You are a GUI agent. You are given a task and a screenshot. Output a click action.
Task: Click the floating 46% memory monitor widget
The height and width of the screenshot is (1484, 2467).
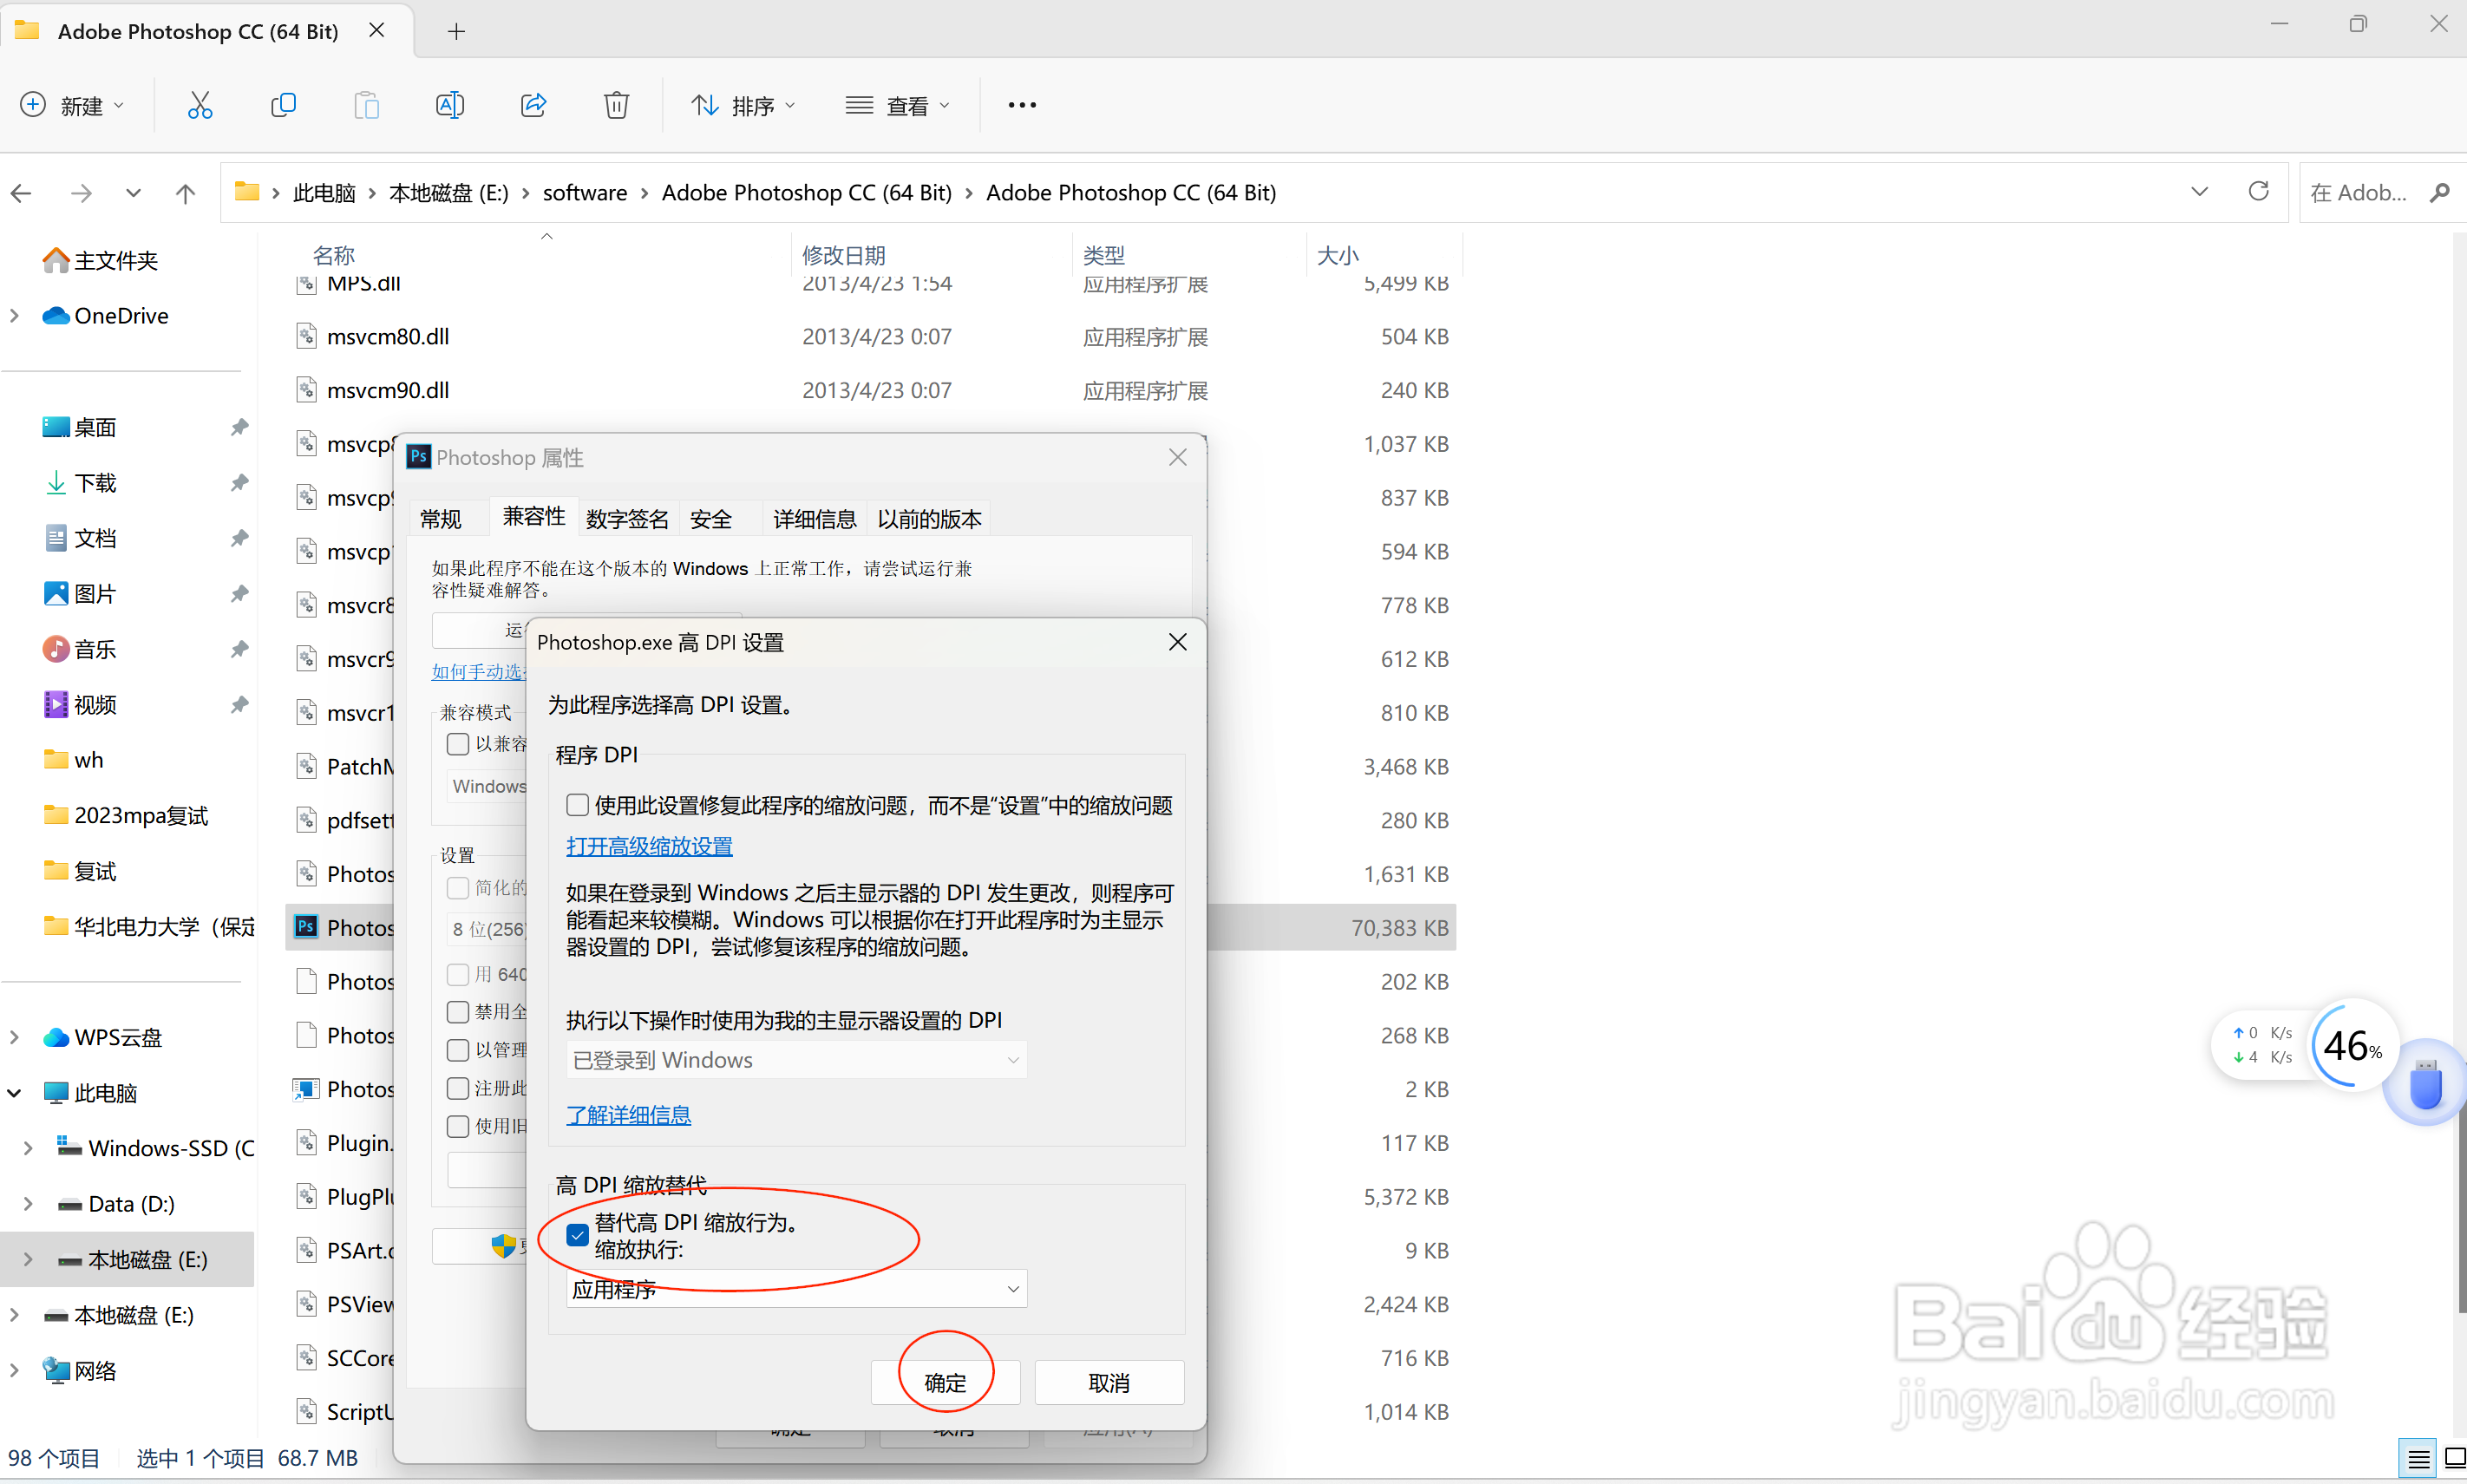(2353, 1046)
